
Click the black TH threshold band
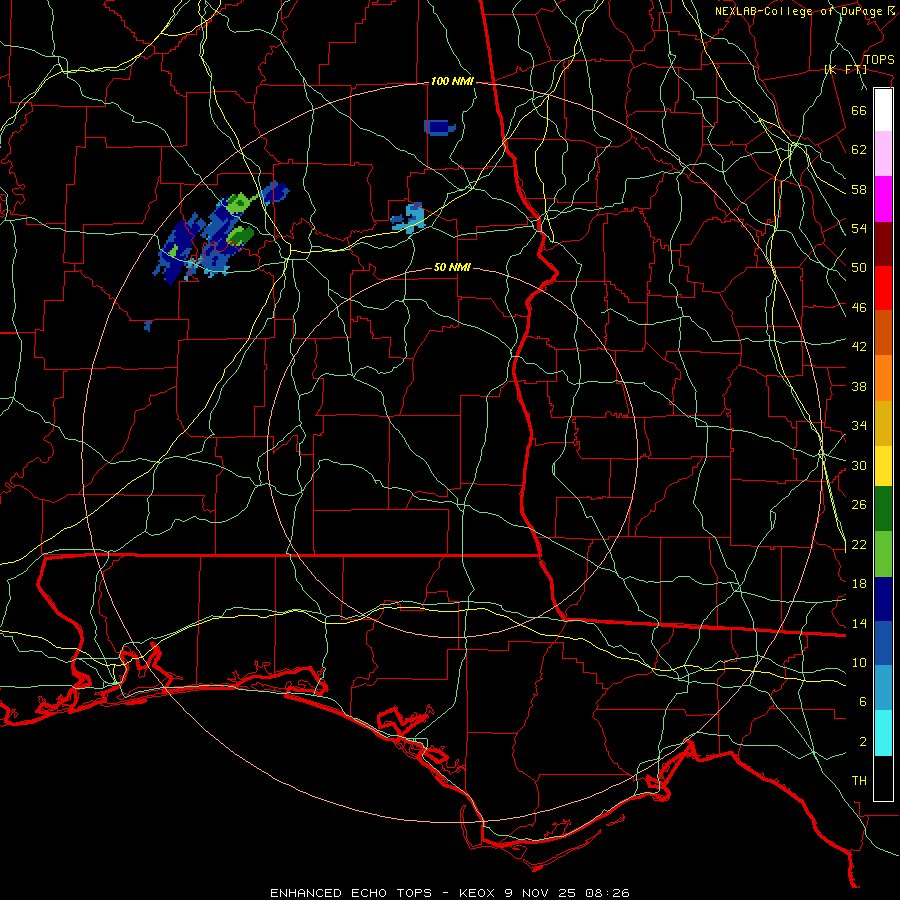[883, 778]
